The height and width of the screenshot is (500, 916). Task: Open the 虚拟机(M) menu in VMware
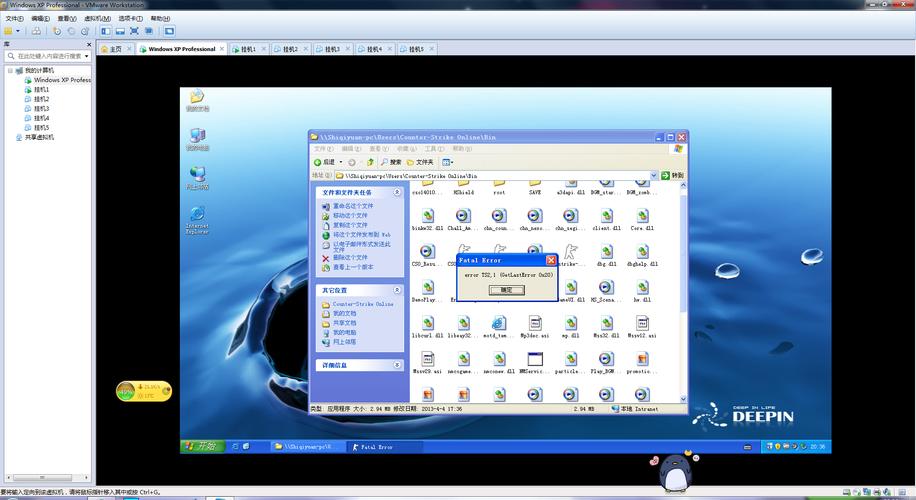click(x=97, y=19)
